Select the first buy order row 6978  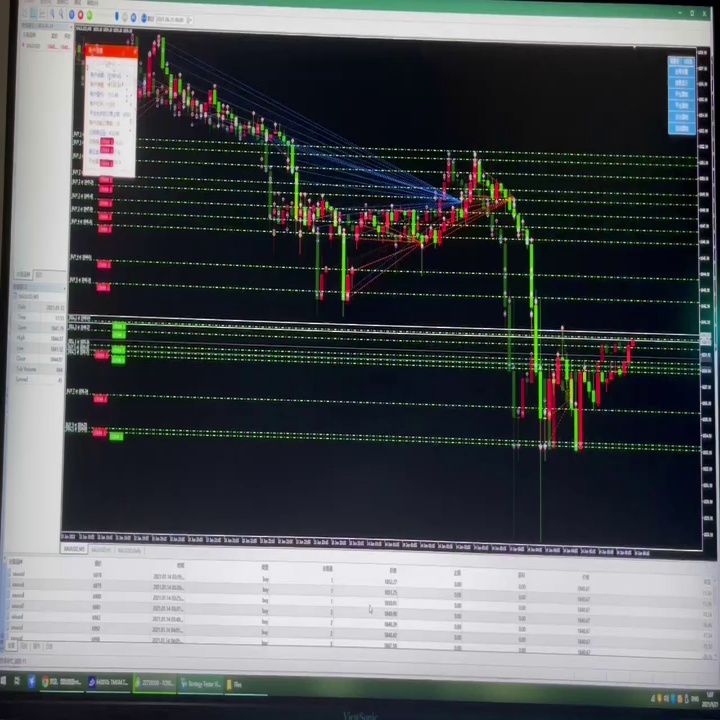pyautogui.click(x=358, y=577)
